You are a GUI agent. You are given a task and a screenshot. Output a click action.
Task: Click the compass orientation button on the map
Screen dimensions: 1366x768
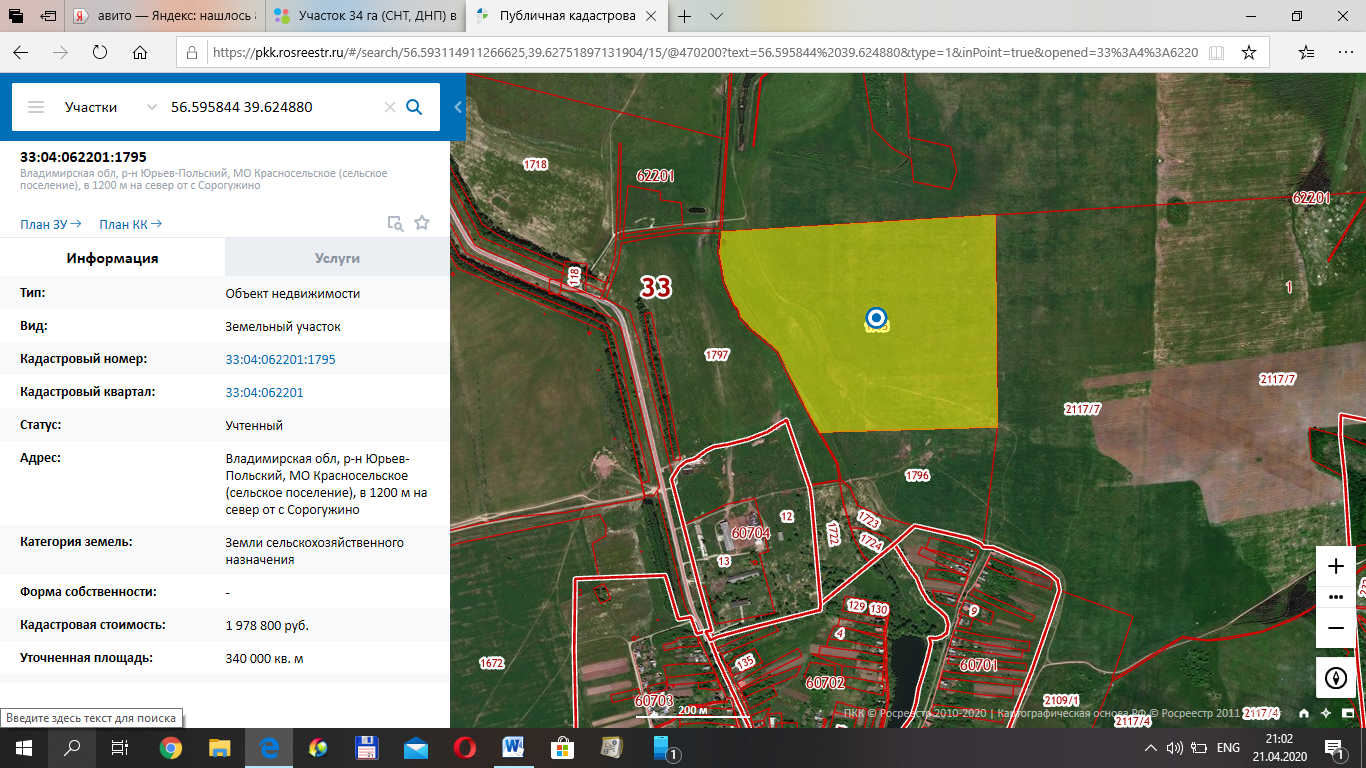coord(1335,676)
